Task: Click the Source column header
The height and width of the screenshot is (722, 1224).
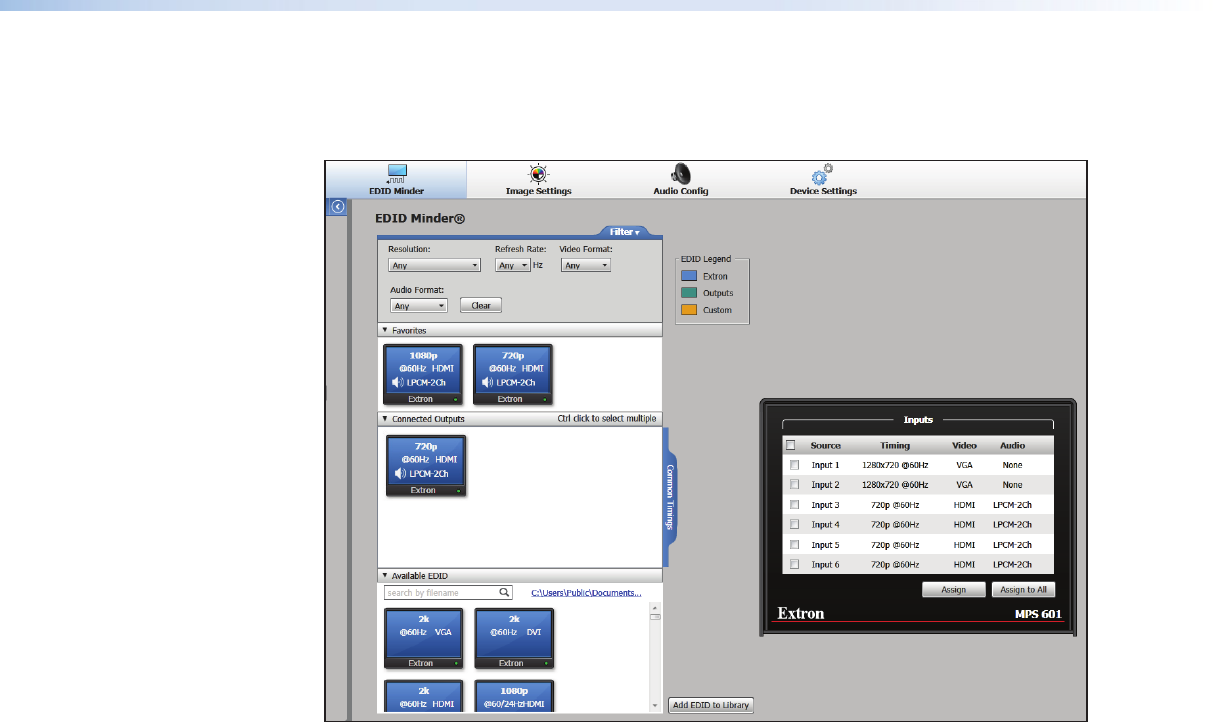Action: 826,446
